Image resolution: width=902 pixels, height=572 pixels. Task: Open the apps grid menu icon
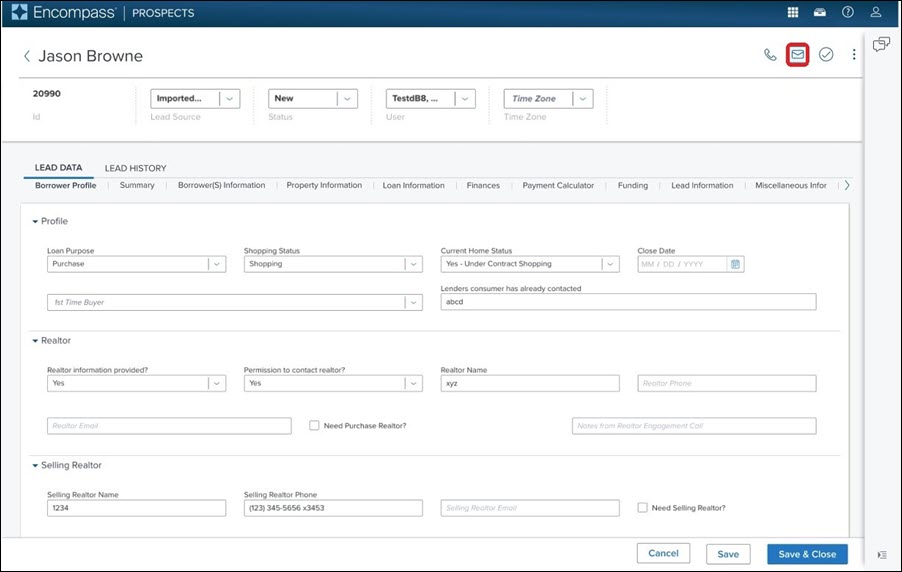[x=793, y=12]
